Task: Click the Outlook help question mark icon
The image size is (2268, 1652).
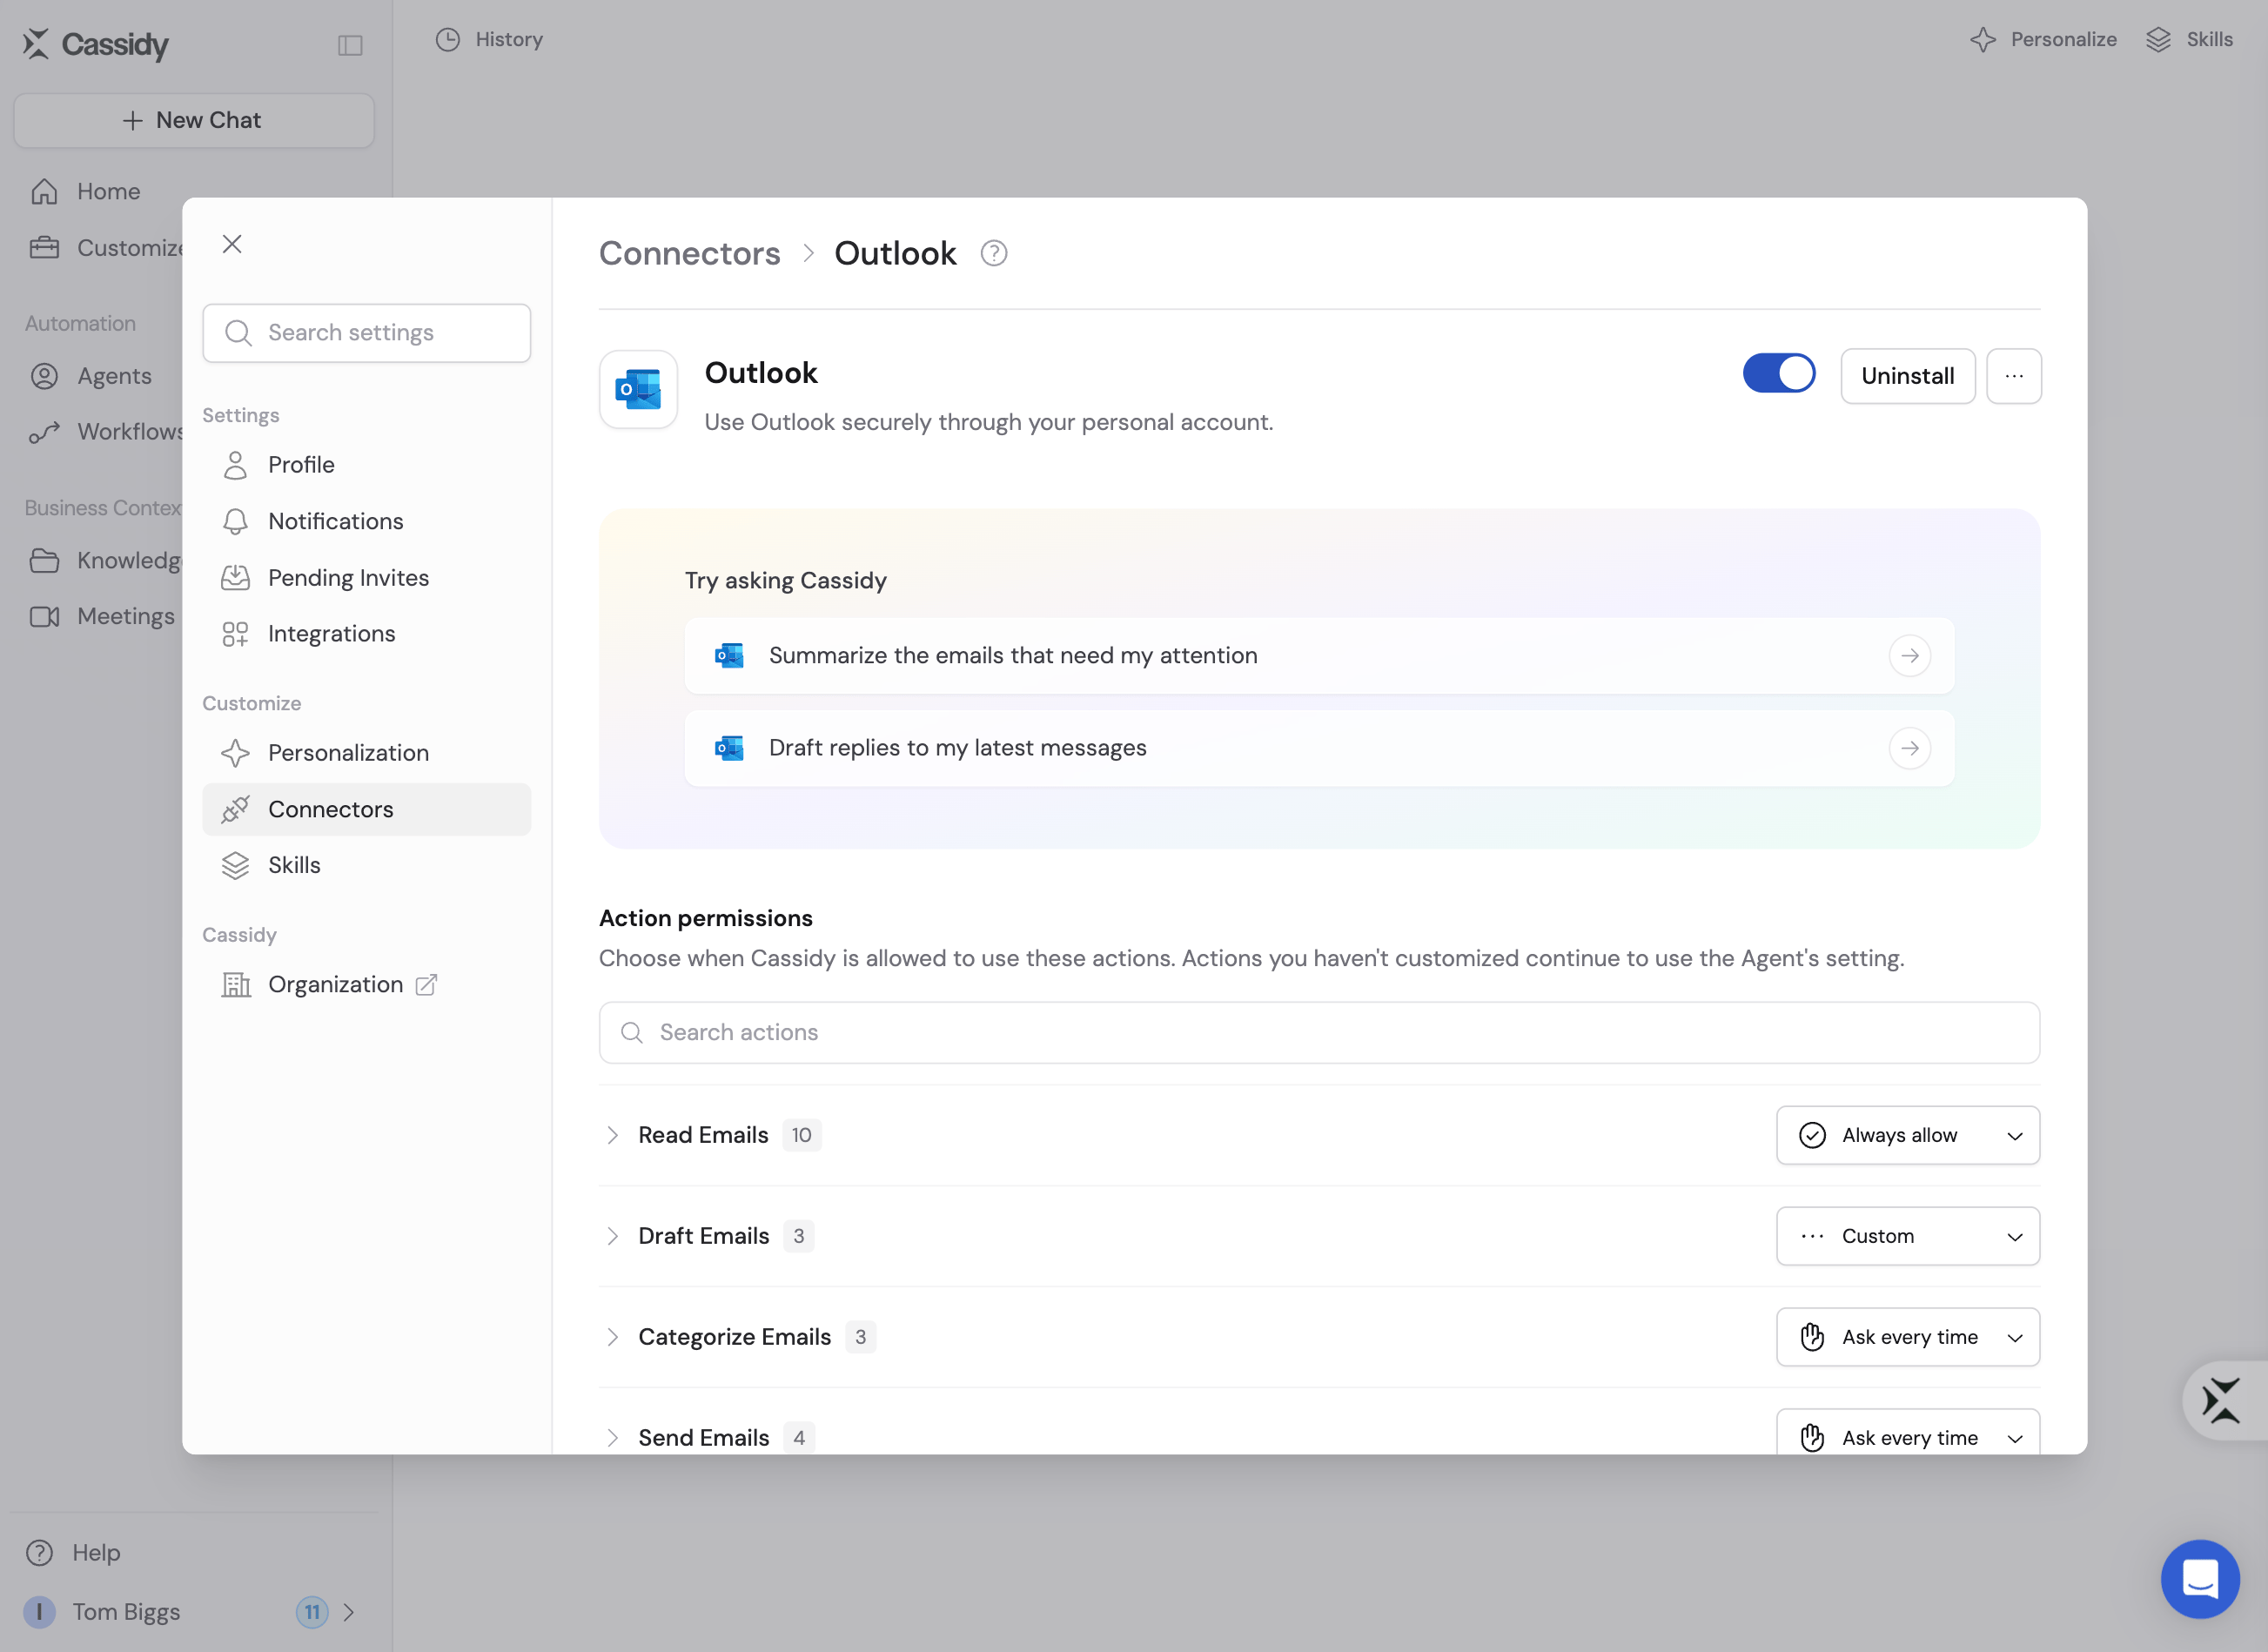Action: 994,253
